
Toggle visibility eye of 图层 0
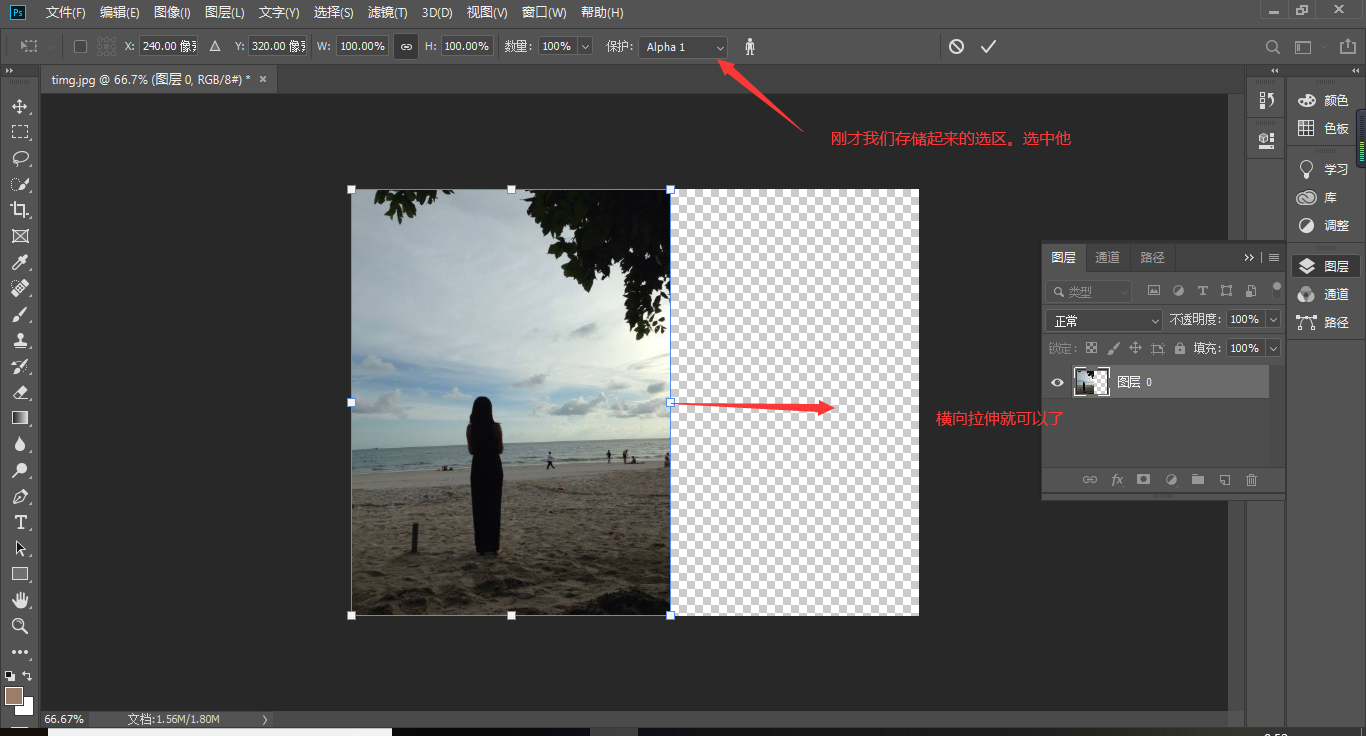(1057, 382)
